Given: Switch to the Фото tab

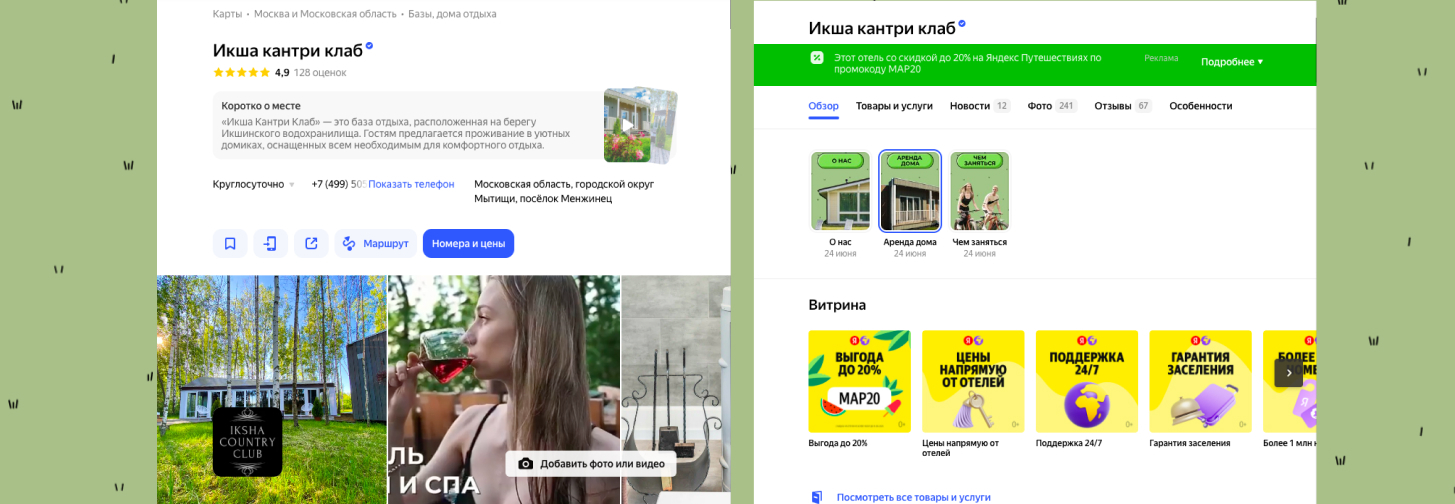Looking at the screenshot, I should 1052,106.
